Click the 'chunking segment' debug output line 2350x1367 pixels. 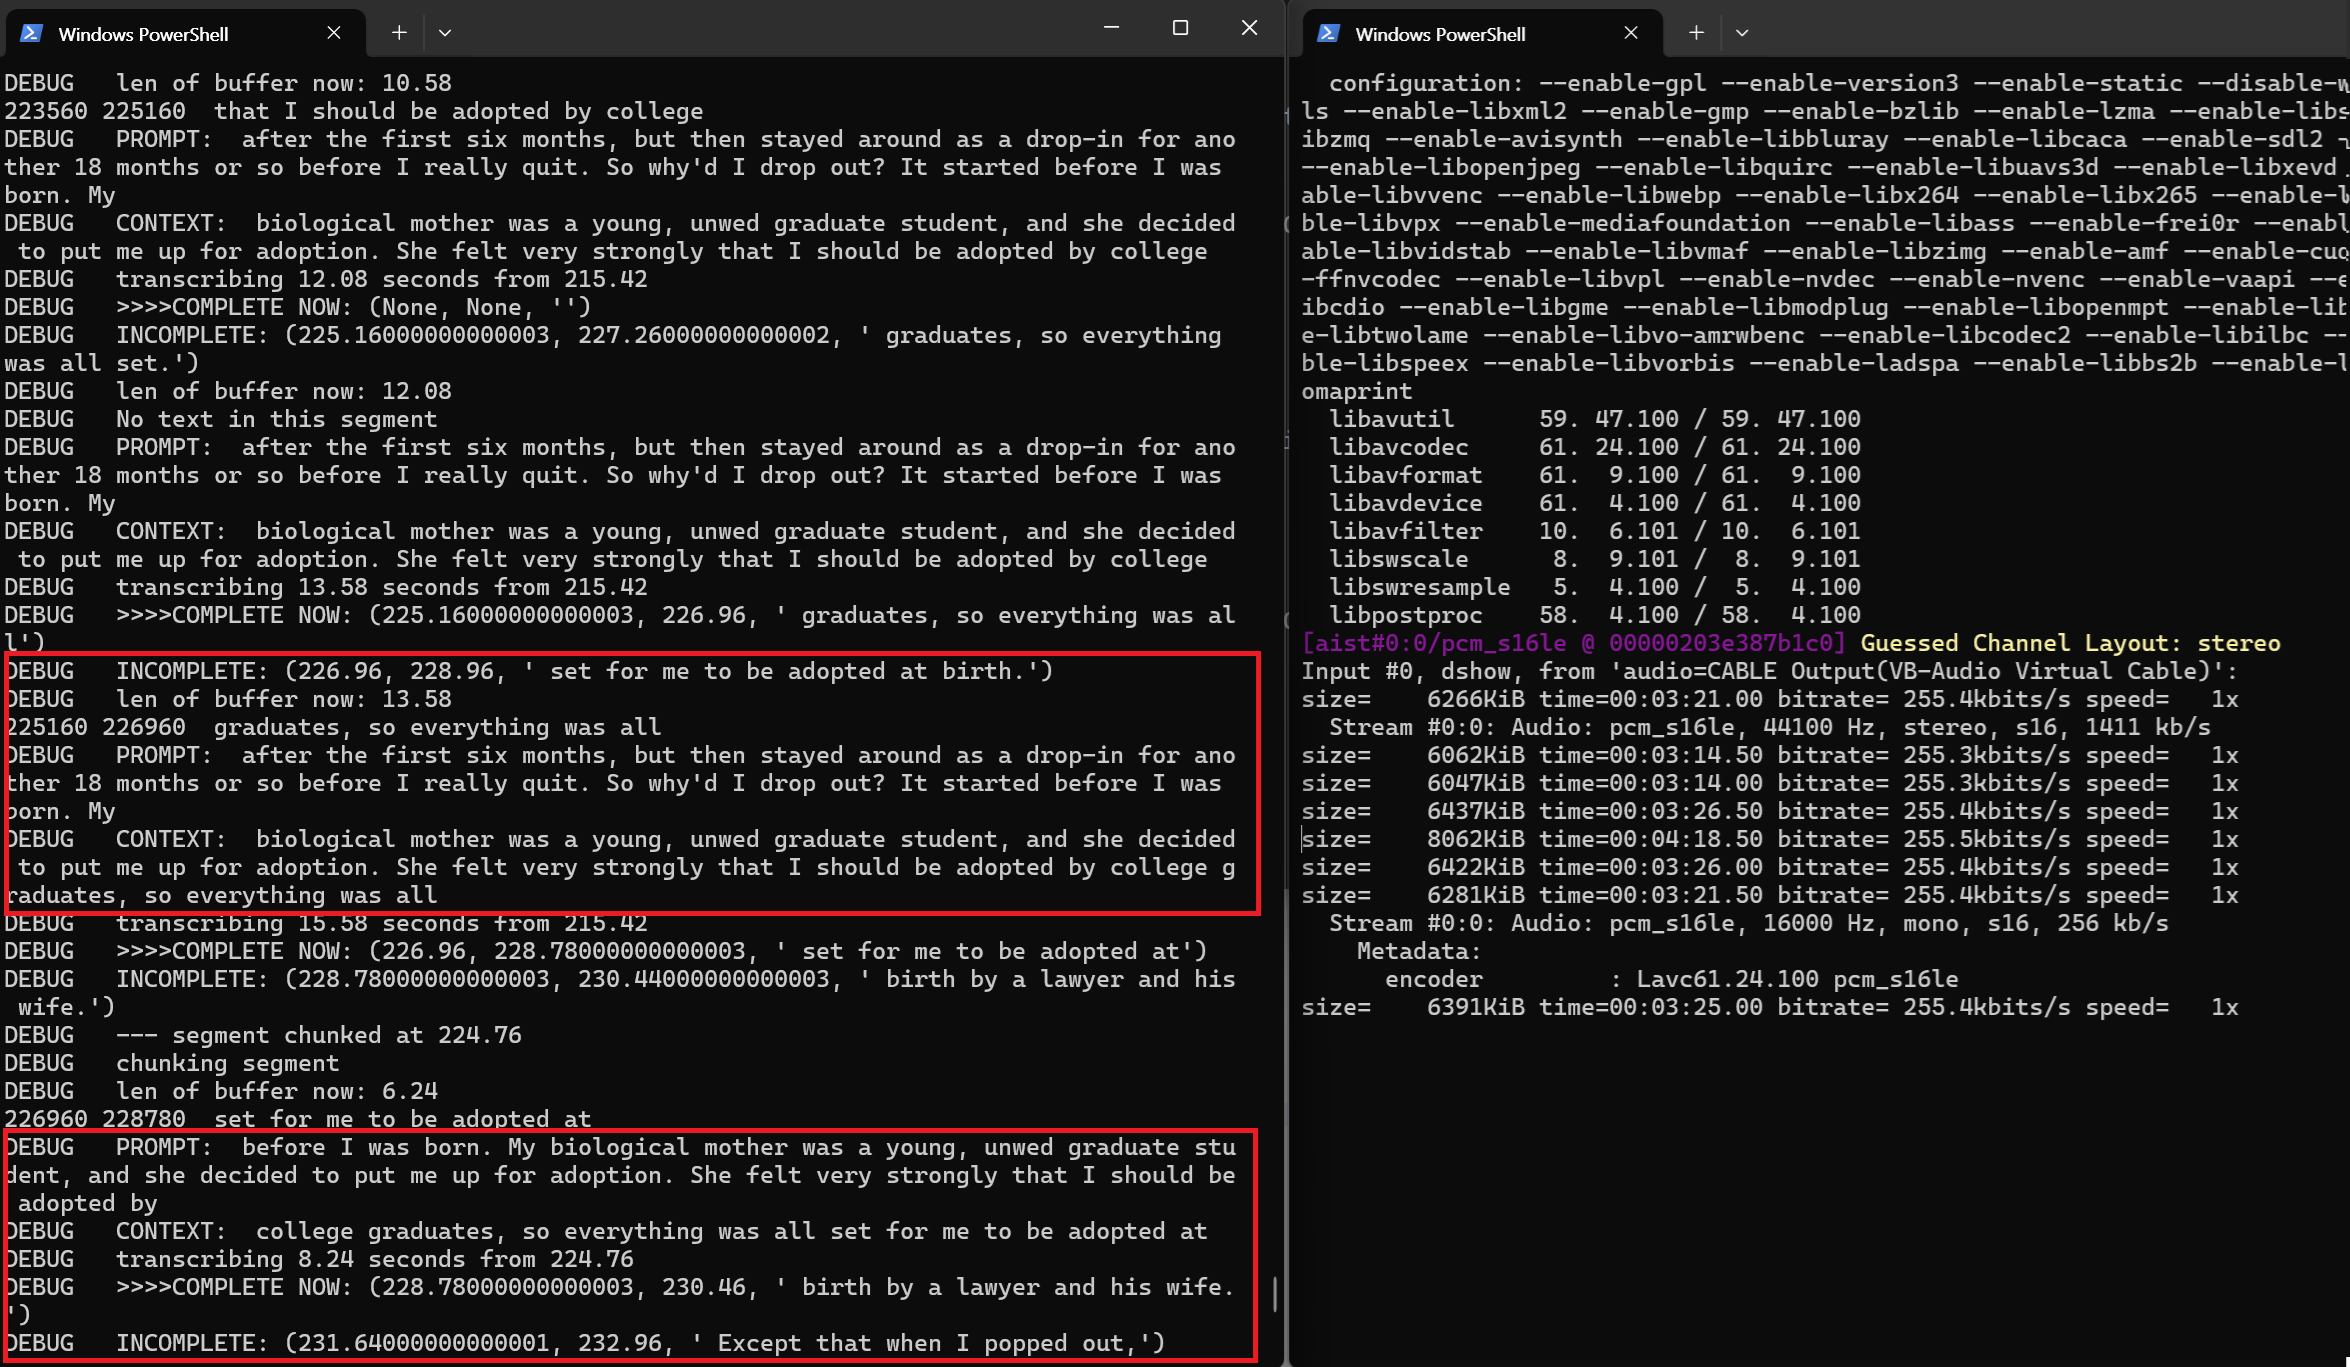[227, 1063]
